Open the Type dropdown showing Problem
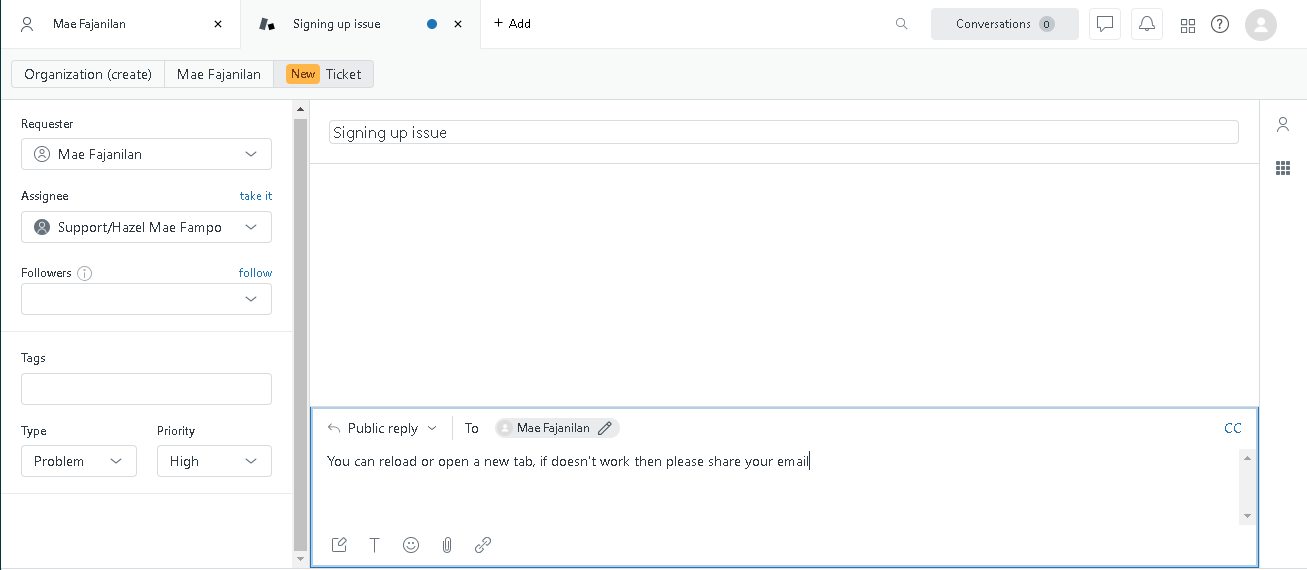The width and height of the screenshot is (1307, 570). pyautogui.click(x=79, y=461)
